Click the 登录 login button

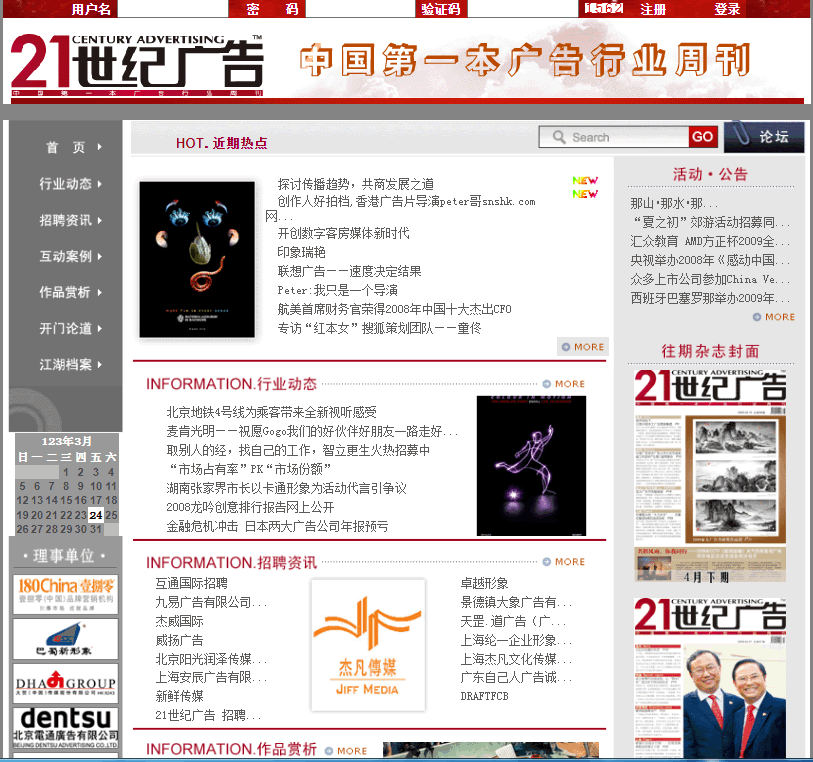[x=727, y=9]
